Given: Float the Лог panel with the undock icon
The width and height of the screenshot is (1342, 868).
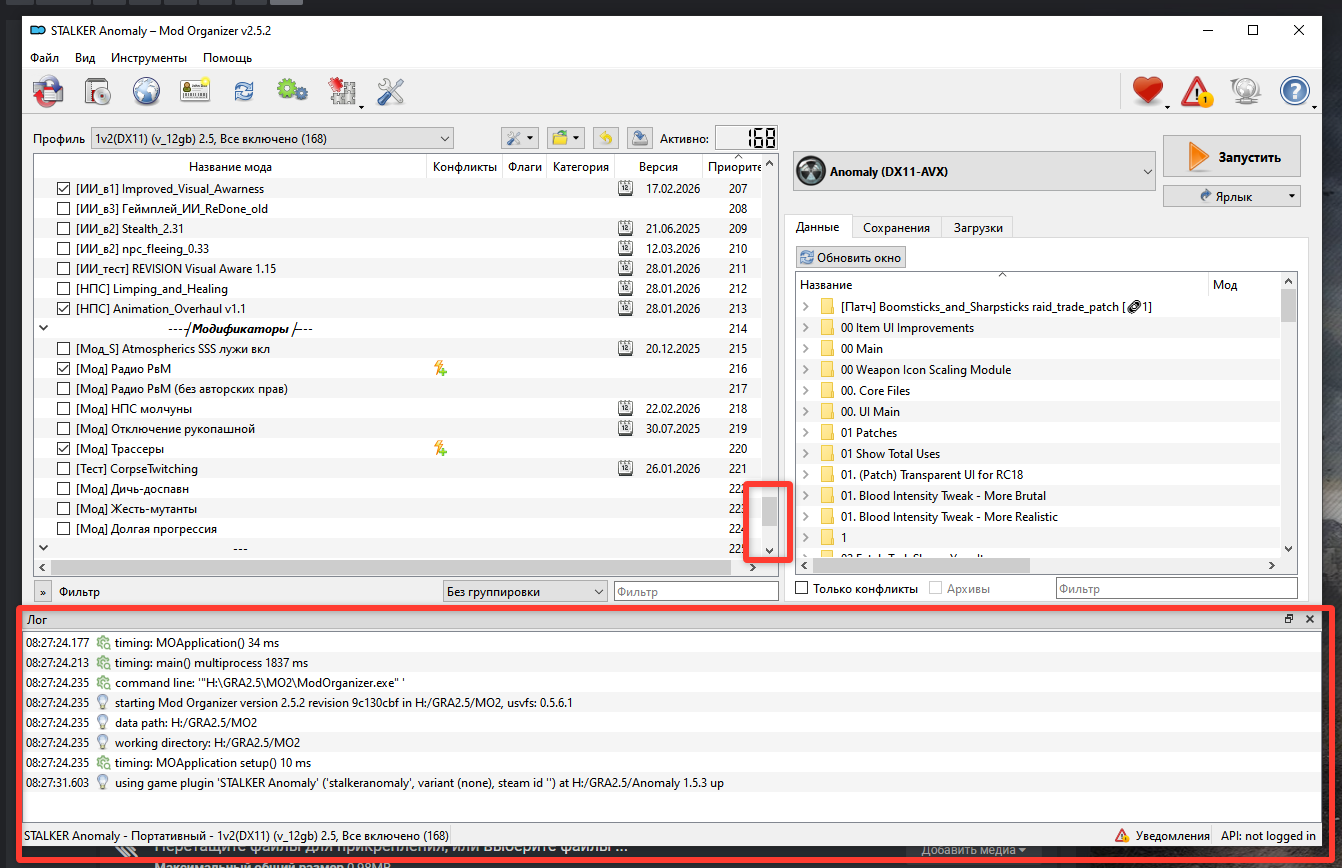Looking at the screenshot, I should pyautogui.click(x=1290, y=619).
